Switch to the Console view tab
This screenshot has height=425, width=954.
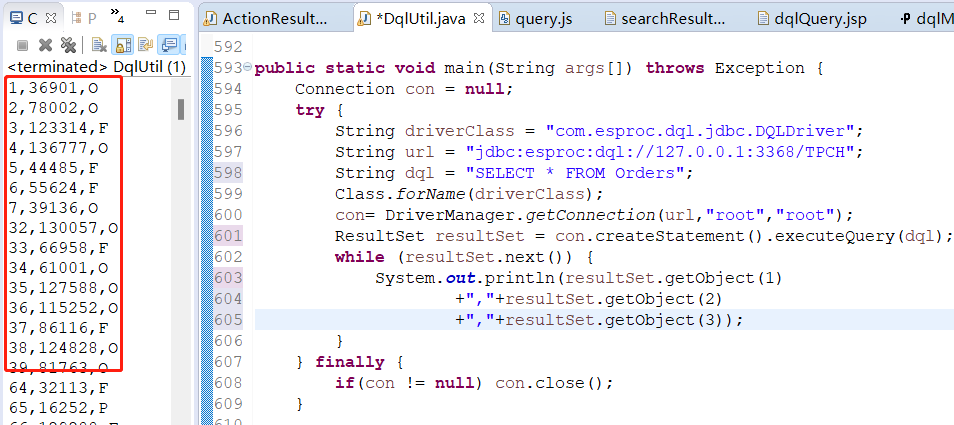point(26,18)
